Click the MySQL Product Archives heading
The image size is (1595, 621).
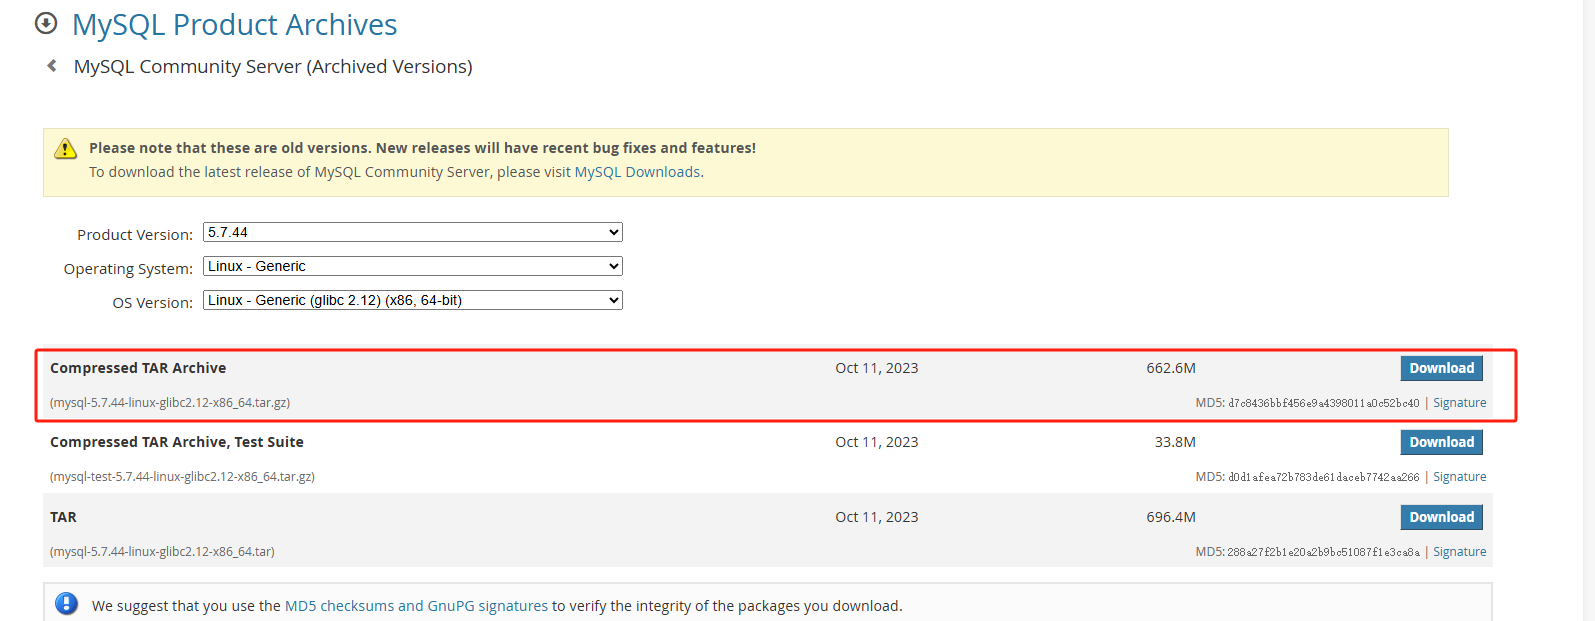234,24
